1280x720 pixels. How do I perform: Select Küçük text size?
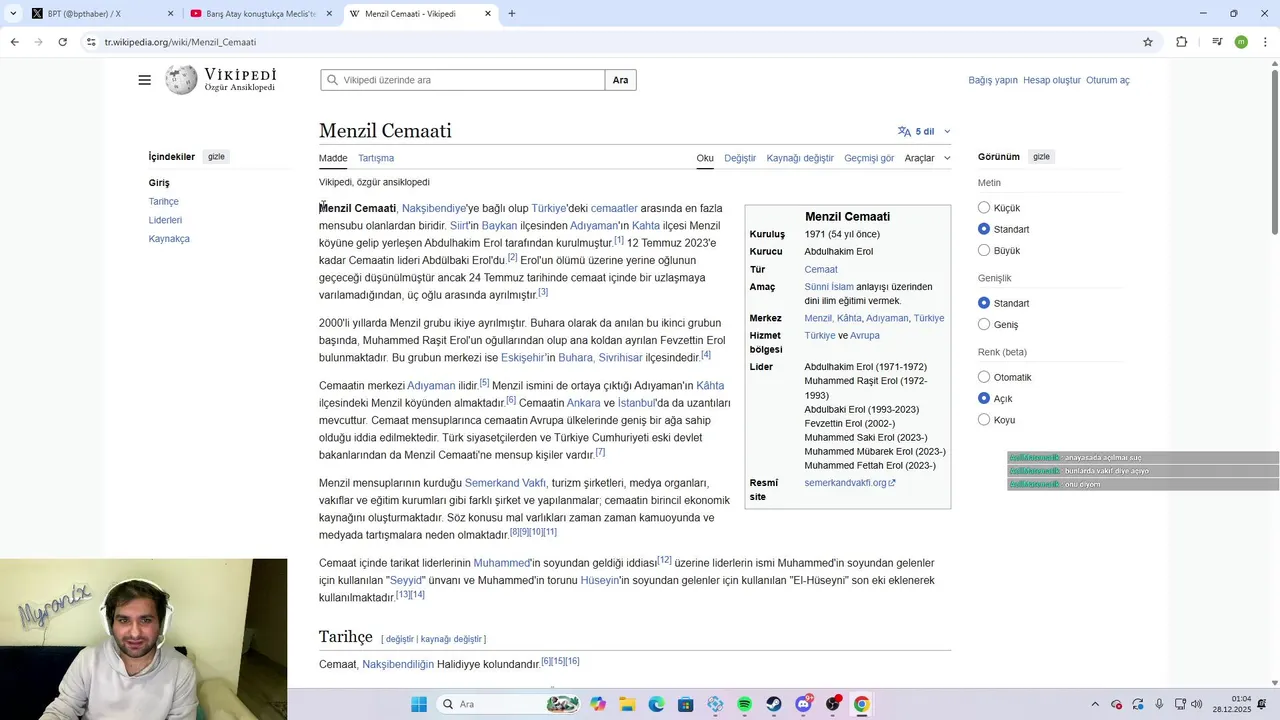pos(984,208)
